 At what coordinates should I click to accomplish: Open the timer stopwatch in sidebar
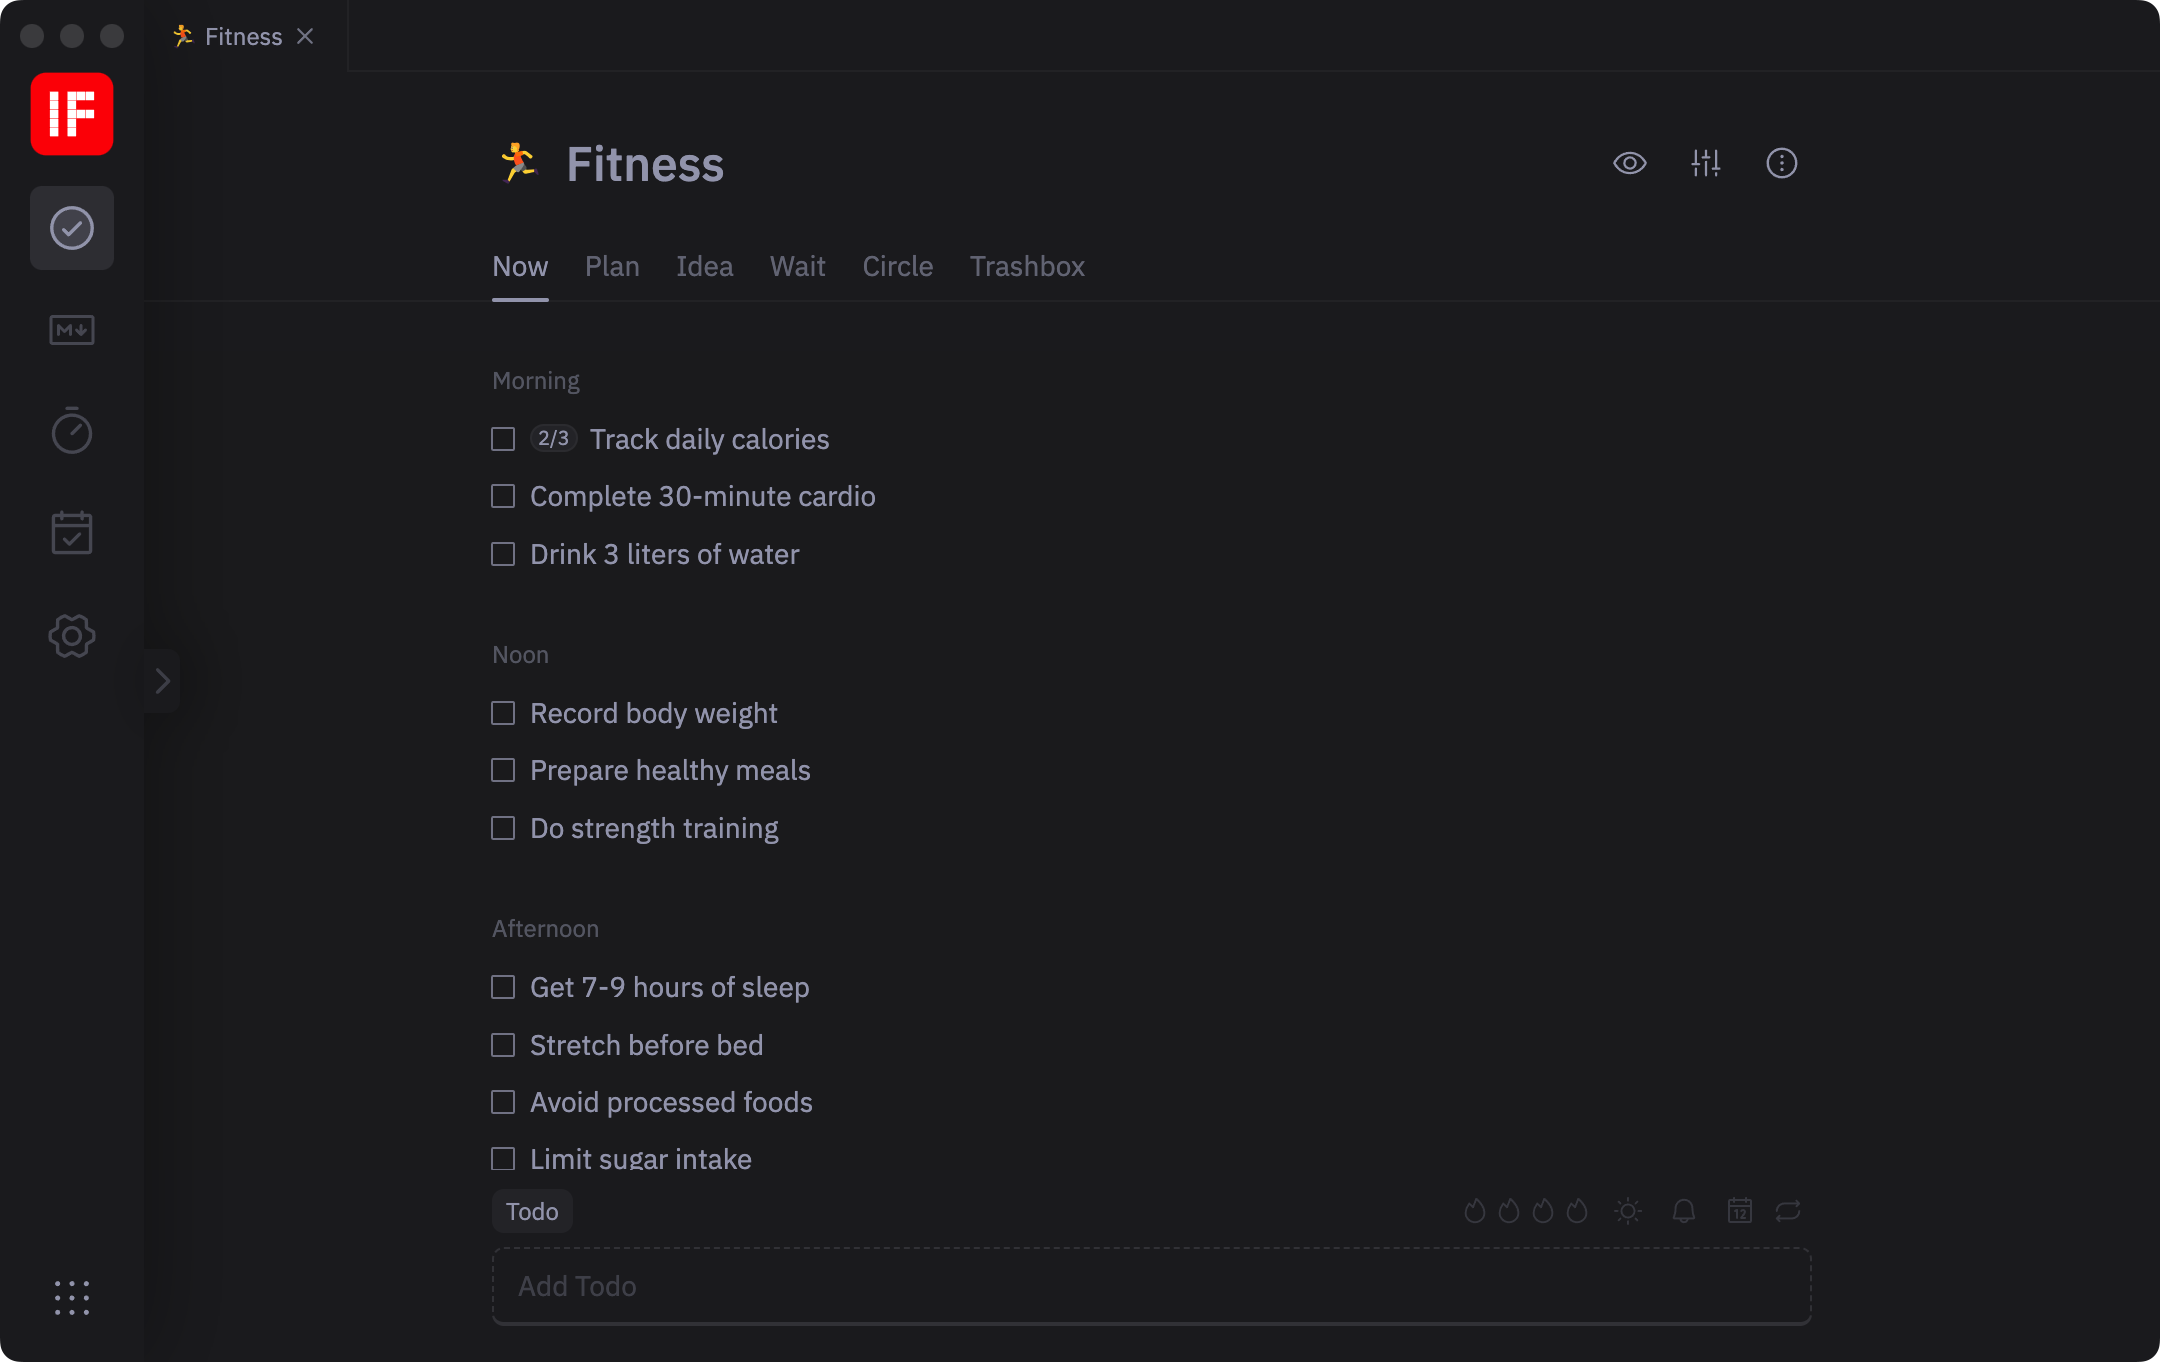72,431
